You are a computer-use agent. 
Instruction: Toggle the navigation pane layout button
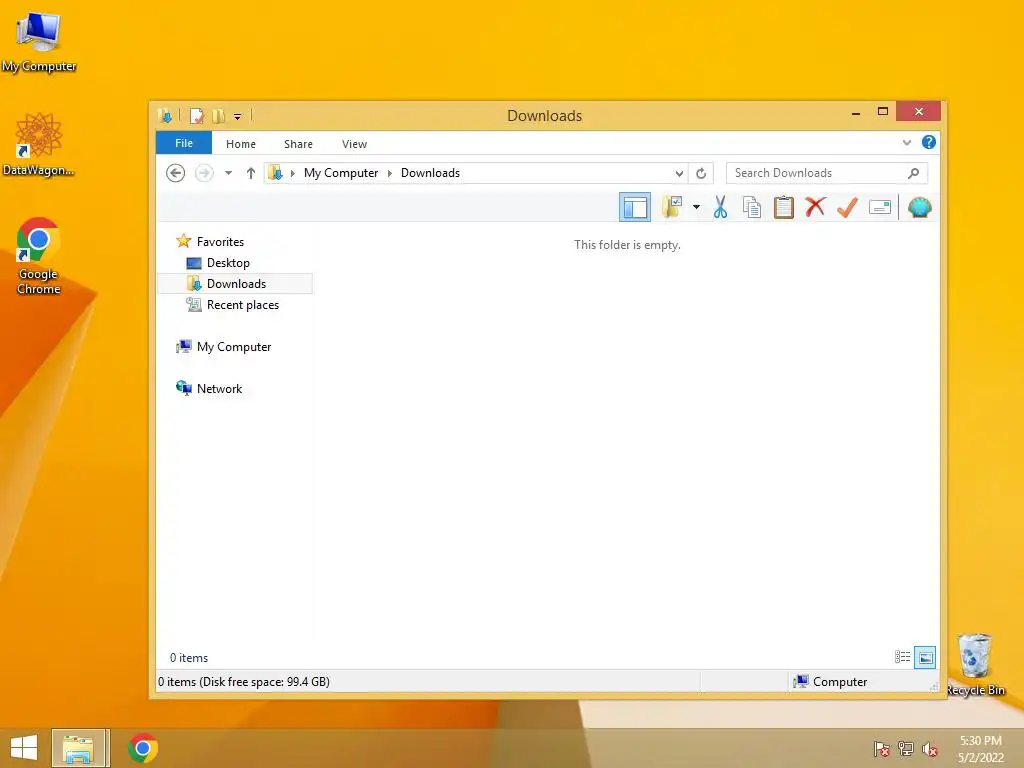pos(635,208)
